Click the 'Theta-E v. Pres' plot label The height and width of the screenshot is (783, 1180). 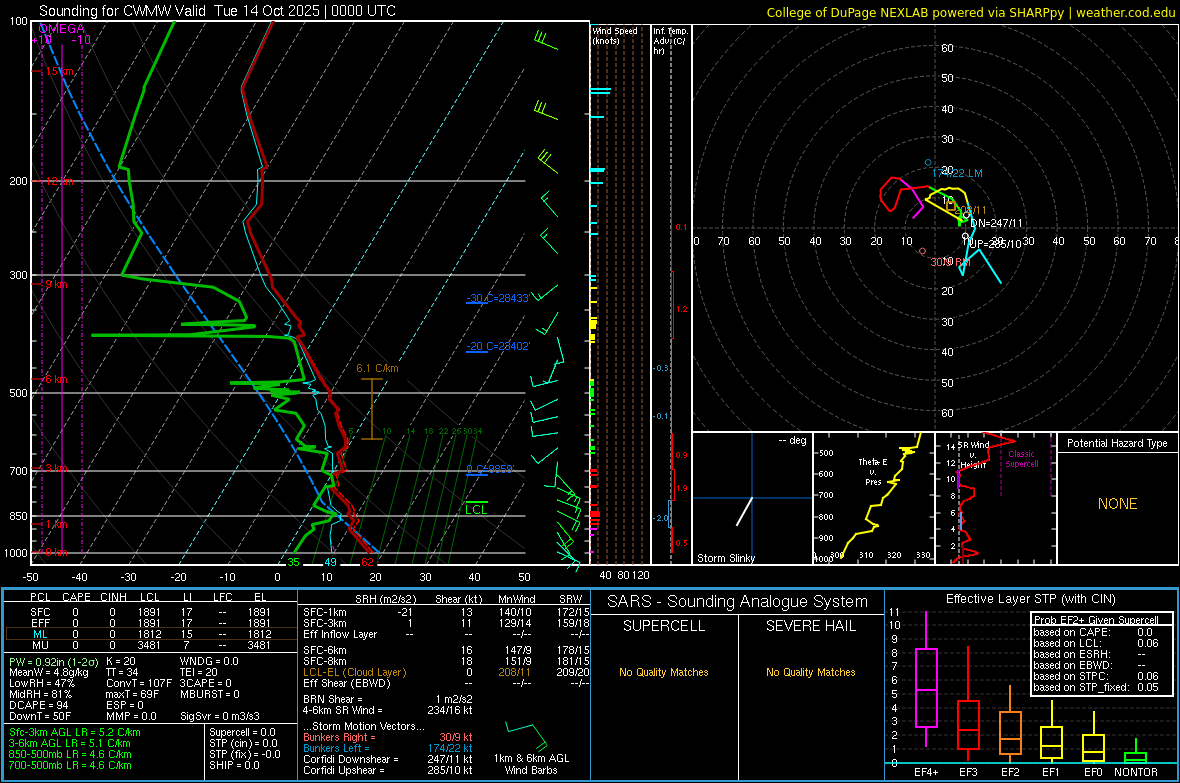pos(873,471)
